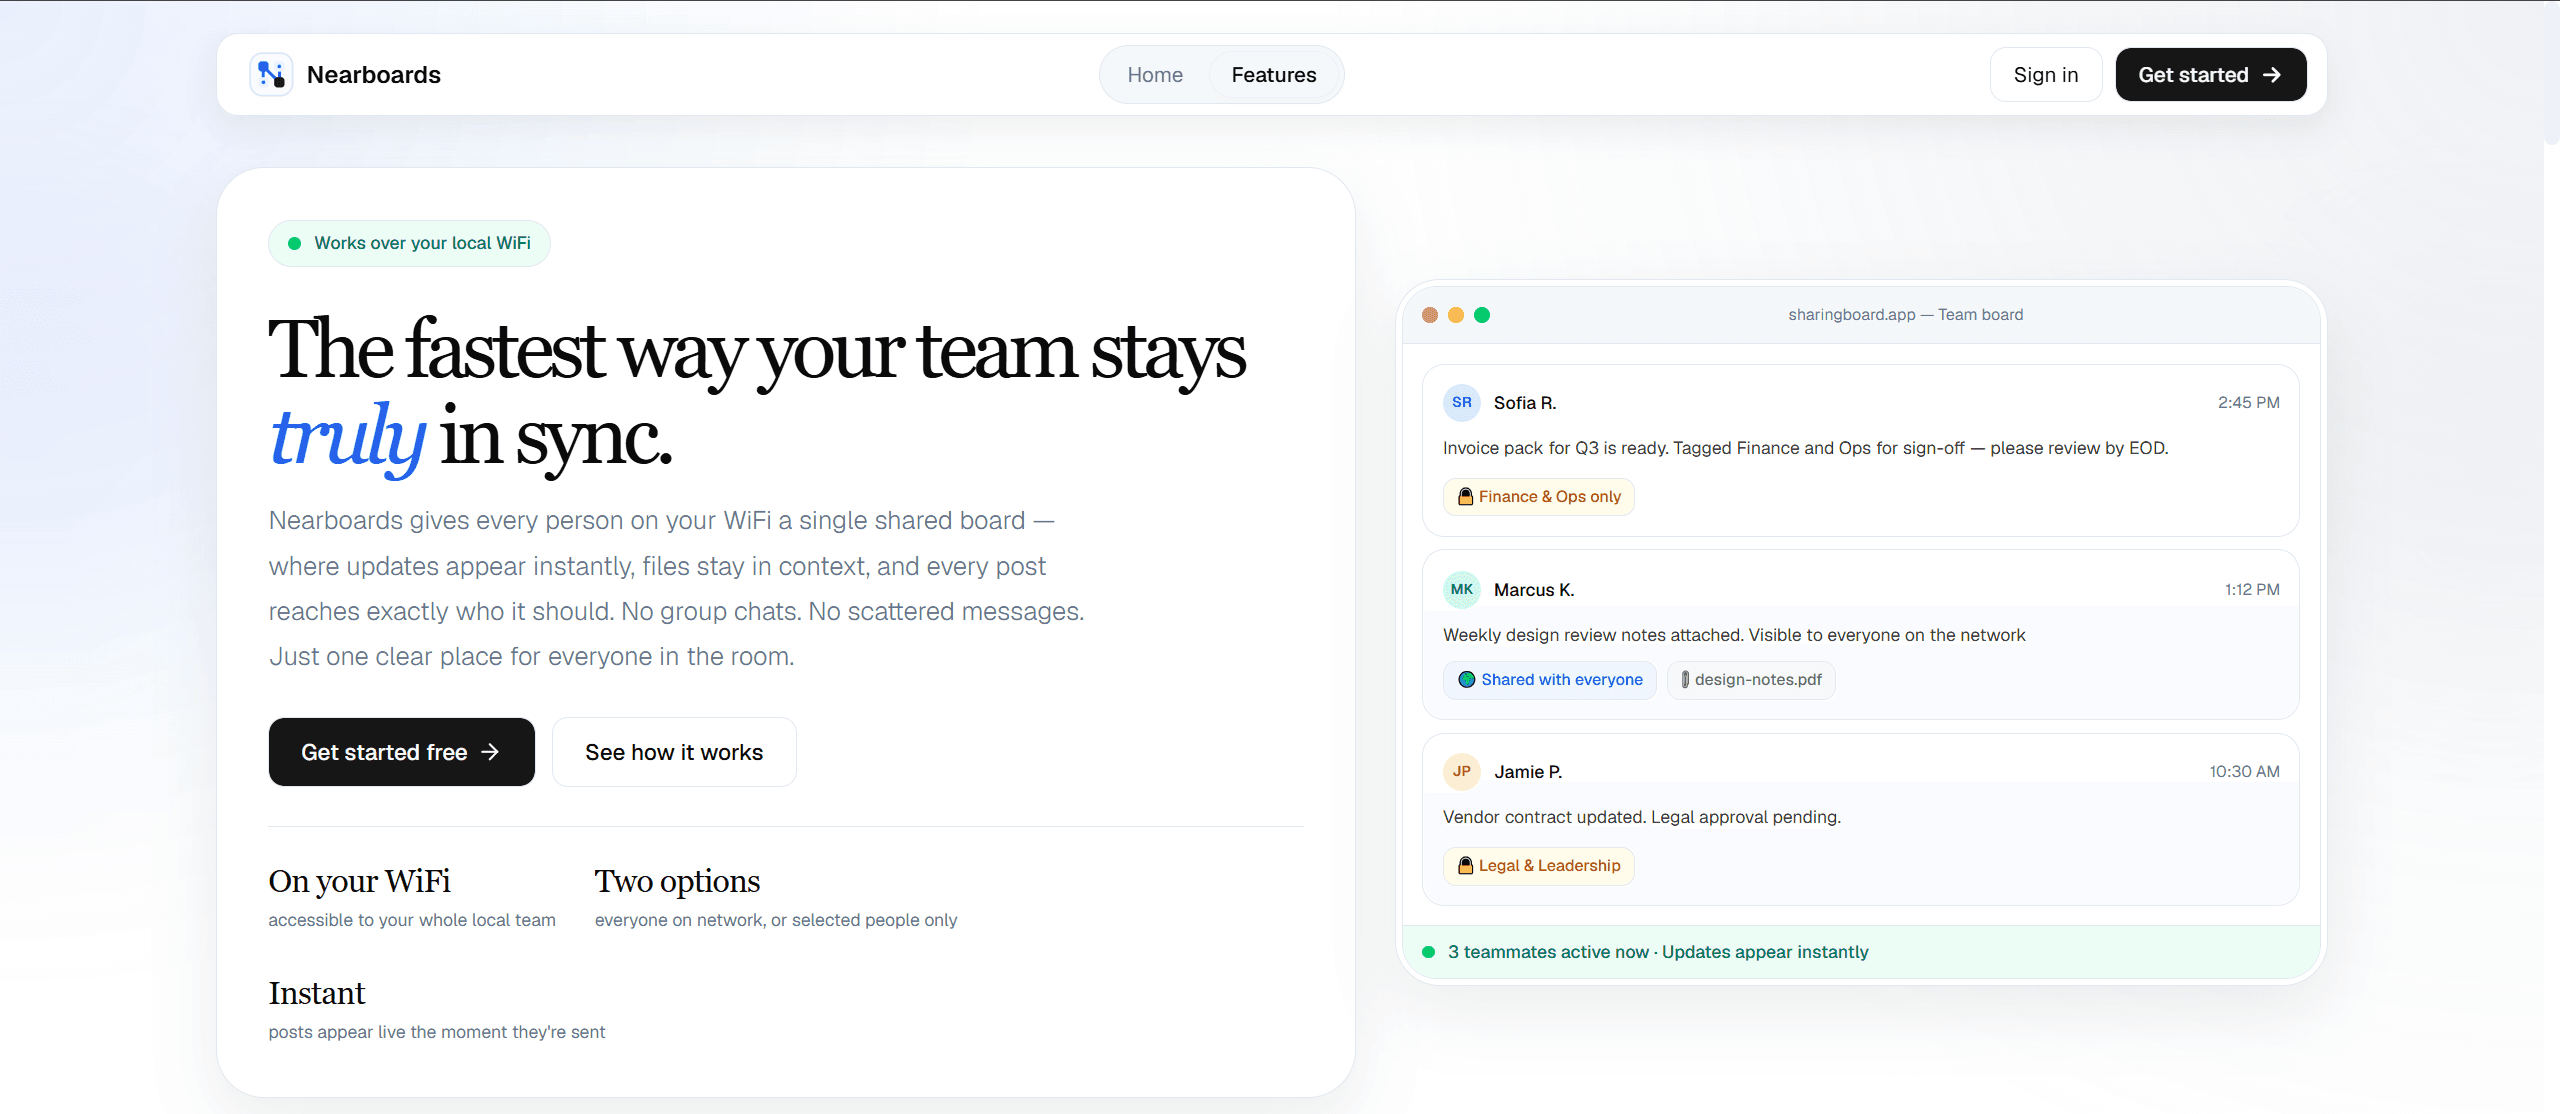This screenshot has height=1114, width=2560.
Task: Click the green dot in the WiFi badge
Action: pyautogui.click(x=295, y=243)
